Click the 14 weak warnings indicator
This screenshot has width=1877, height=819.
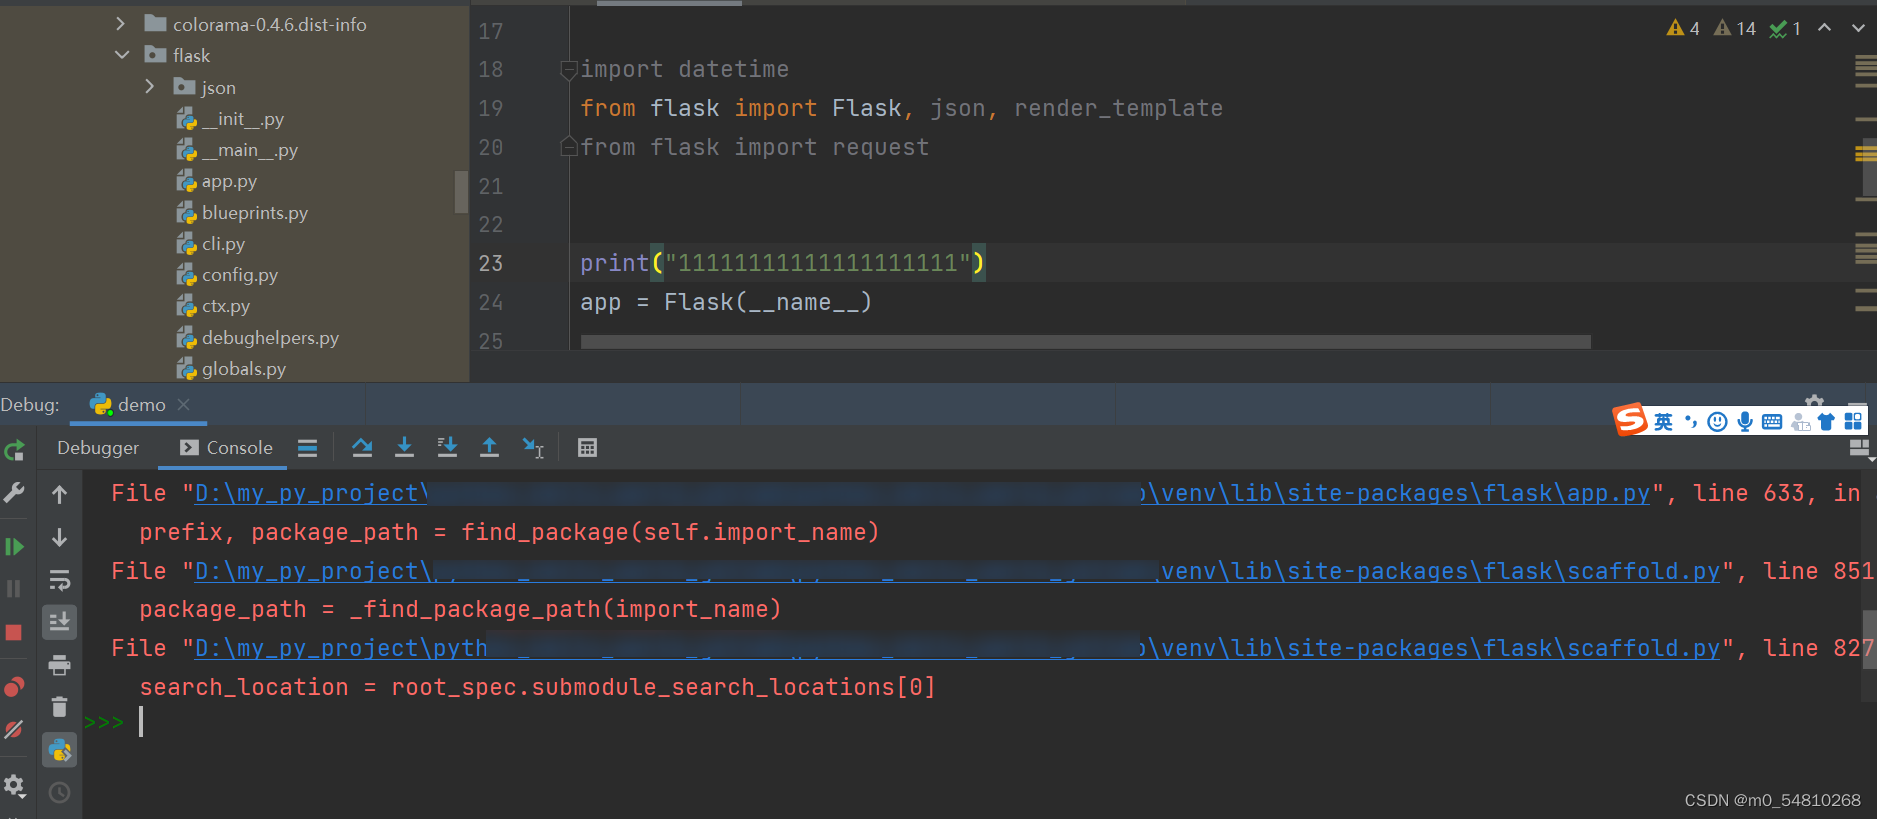click(x=1735, y=28)
